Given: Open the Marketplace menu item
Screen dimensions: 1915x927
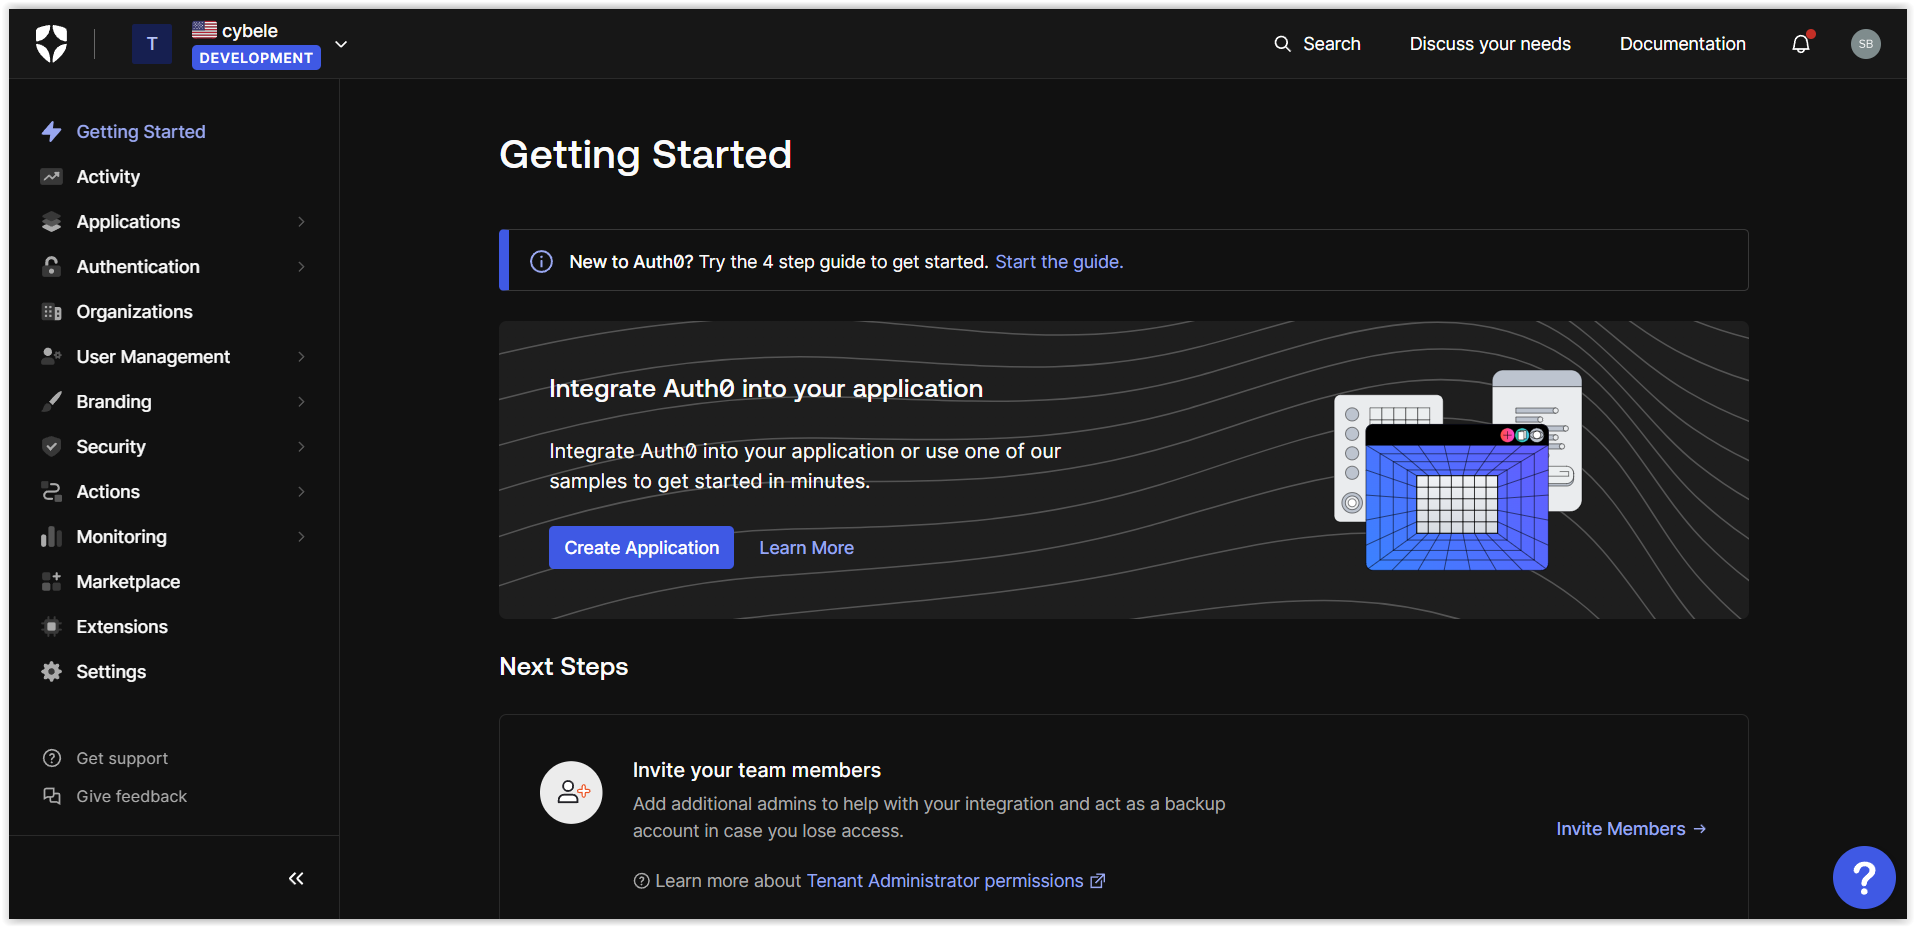Looking at the screenshot, I should (x=128, y=582).
